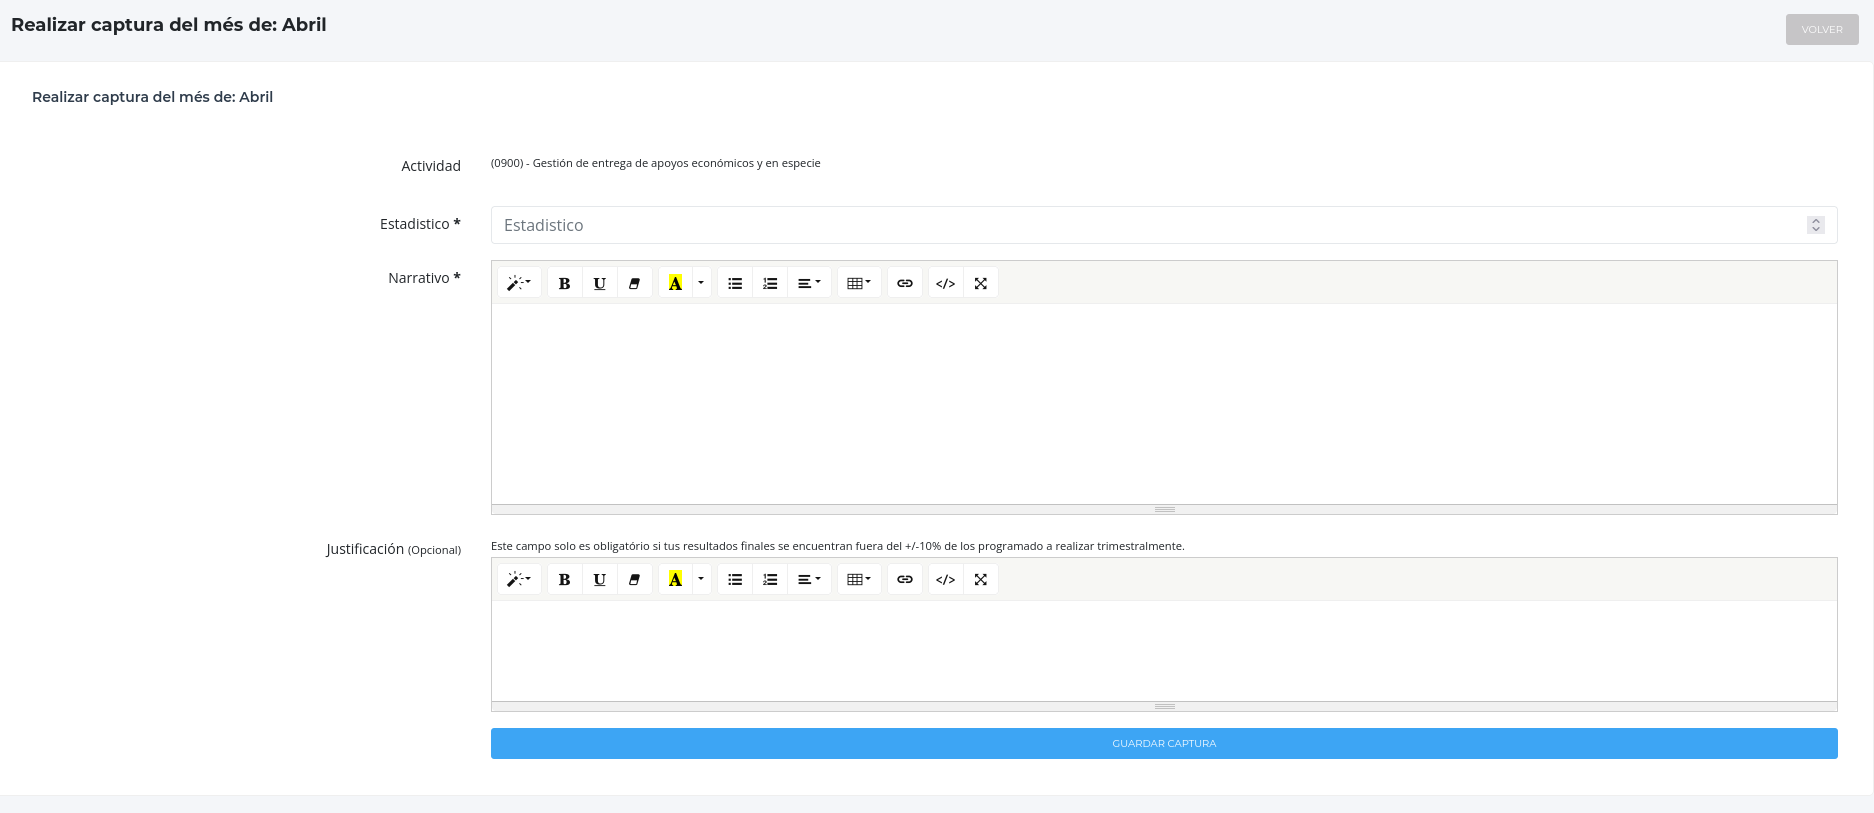1874x813 pixels.
Task: Open paragraph alignment dropdown in Narrativo toolbar
Action: click(x=809, y=283)
